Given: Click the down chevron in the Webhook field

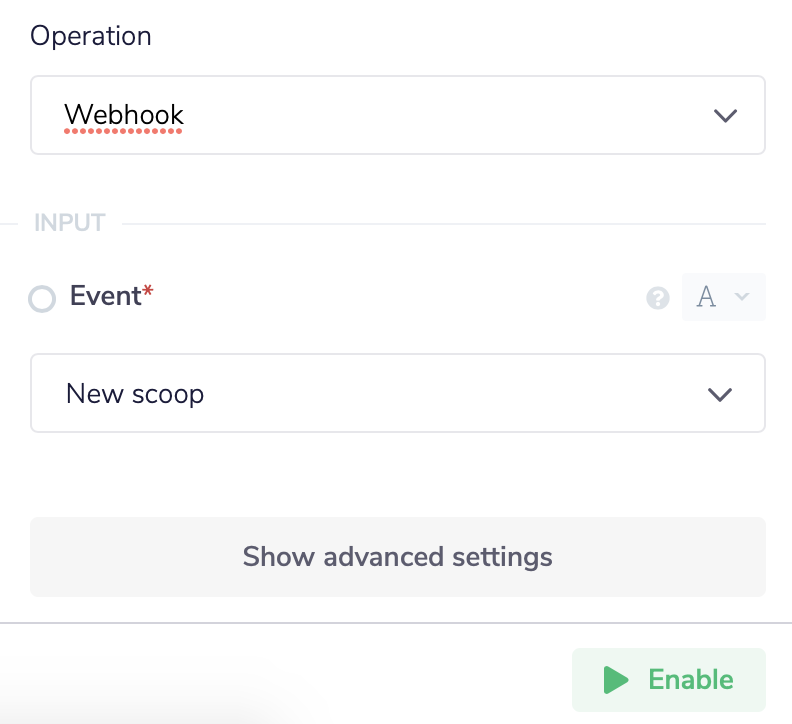Looking at the screenshot, I should tap(725, 115).
